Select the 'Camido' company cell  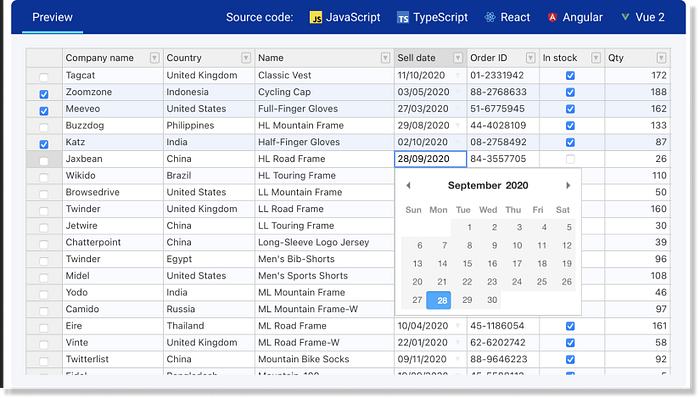(113, 309)
